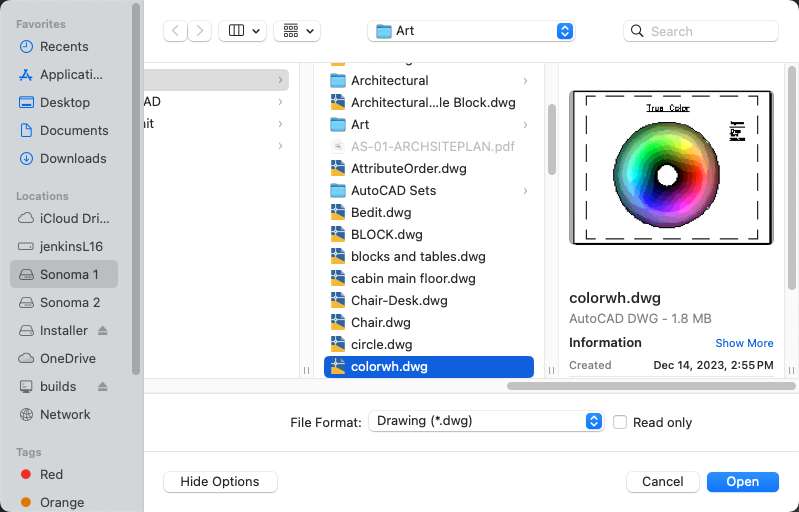Viewport: 799px width, 512px height.
Task: Open the File Format dropdown
Action: point(485,421)
